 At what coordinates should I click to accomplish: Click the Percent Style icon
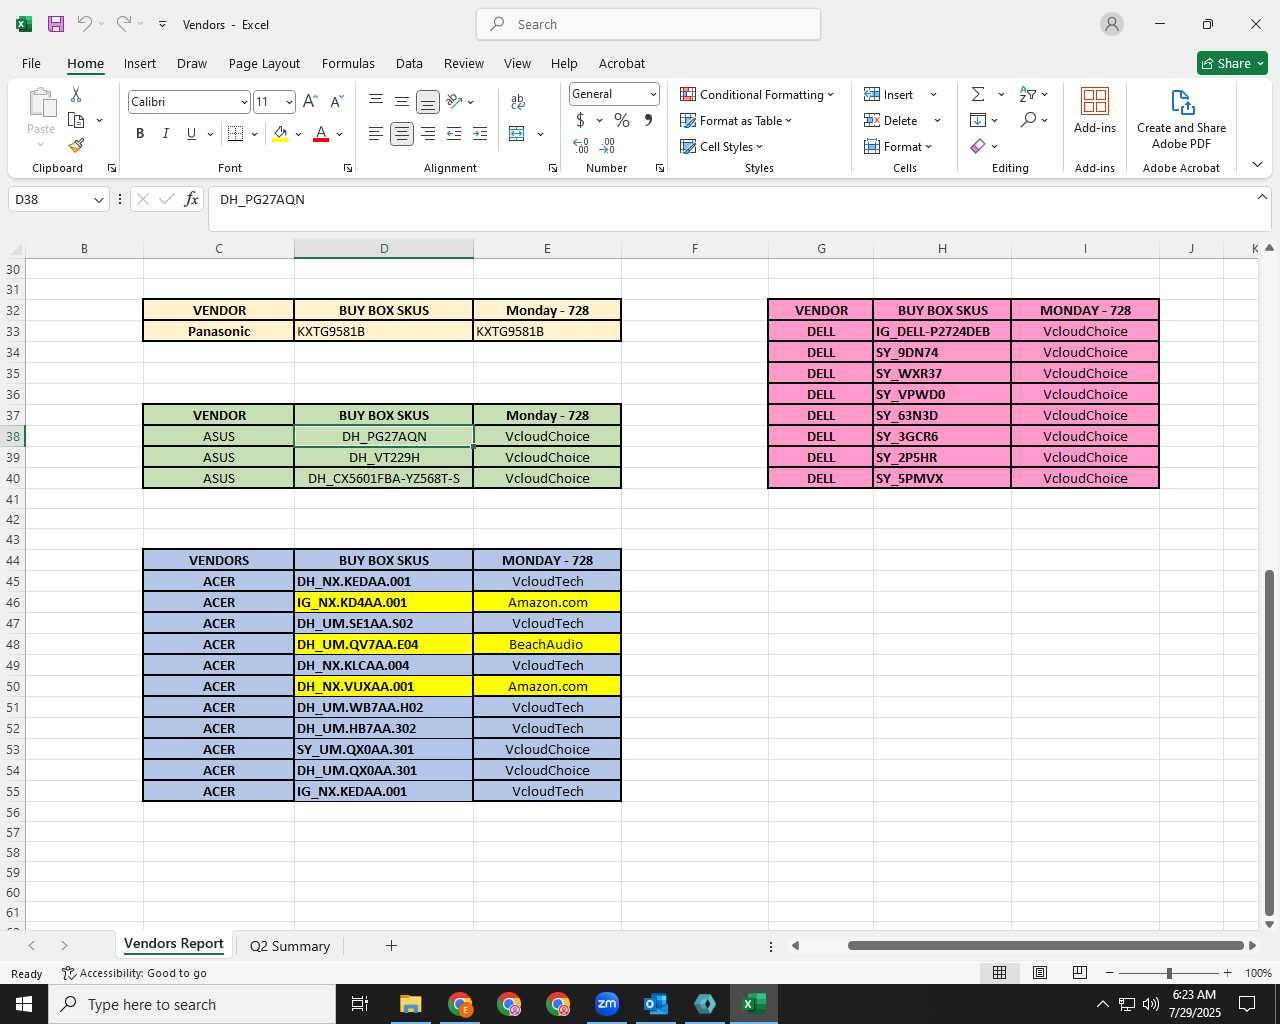coord(622,120)
